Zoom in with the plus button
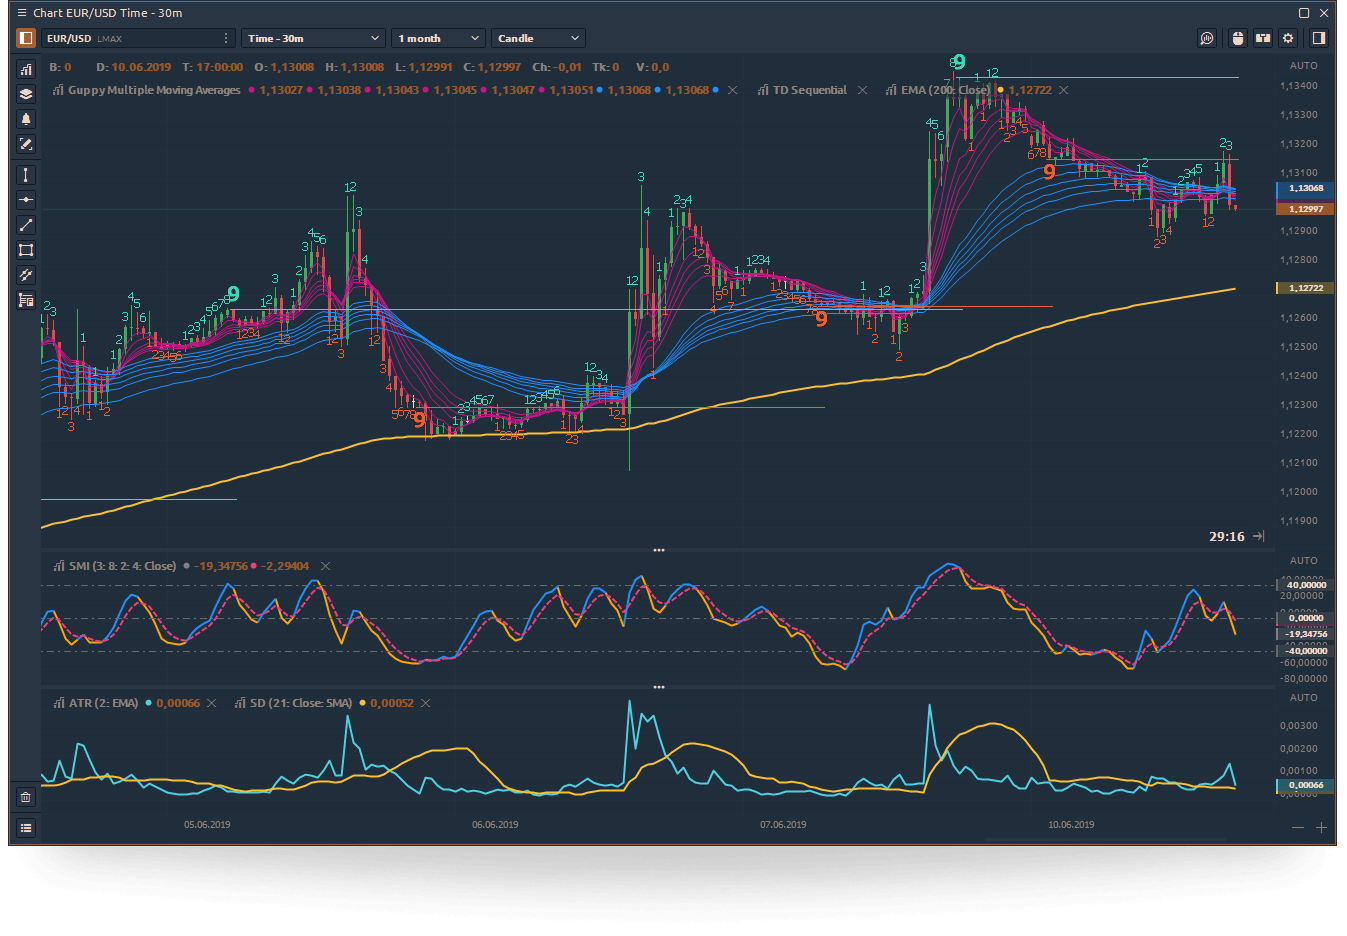Screen dimensions: 1347x936 1321,828
